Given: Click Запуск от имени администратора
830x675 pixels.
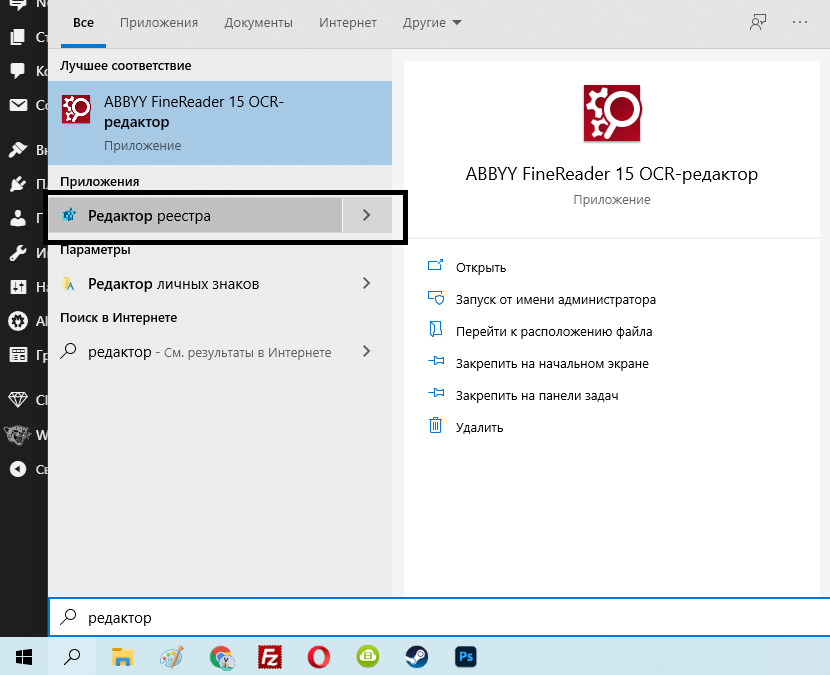Looking at the screenshot, I should [x=555, y=299].
